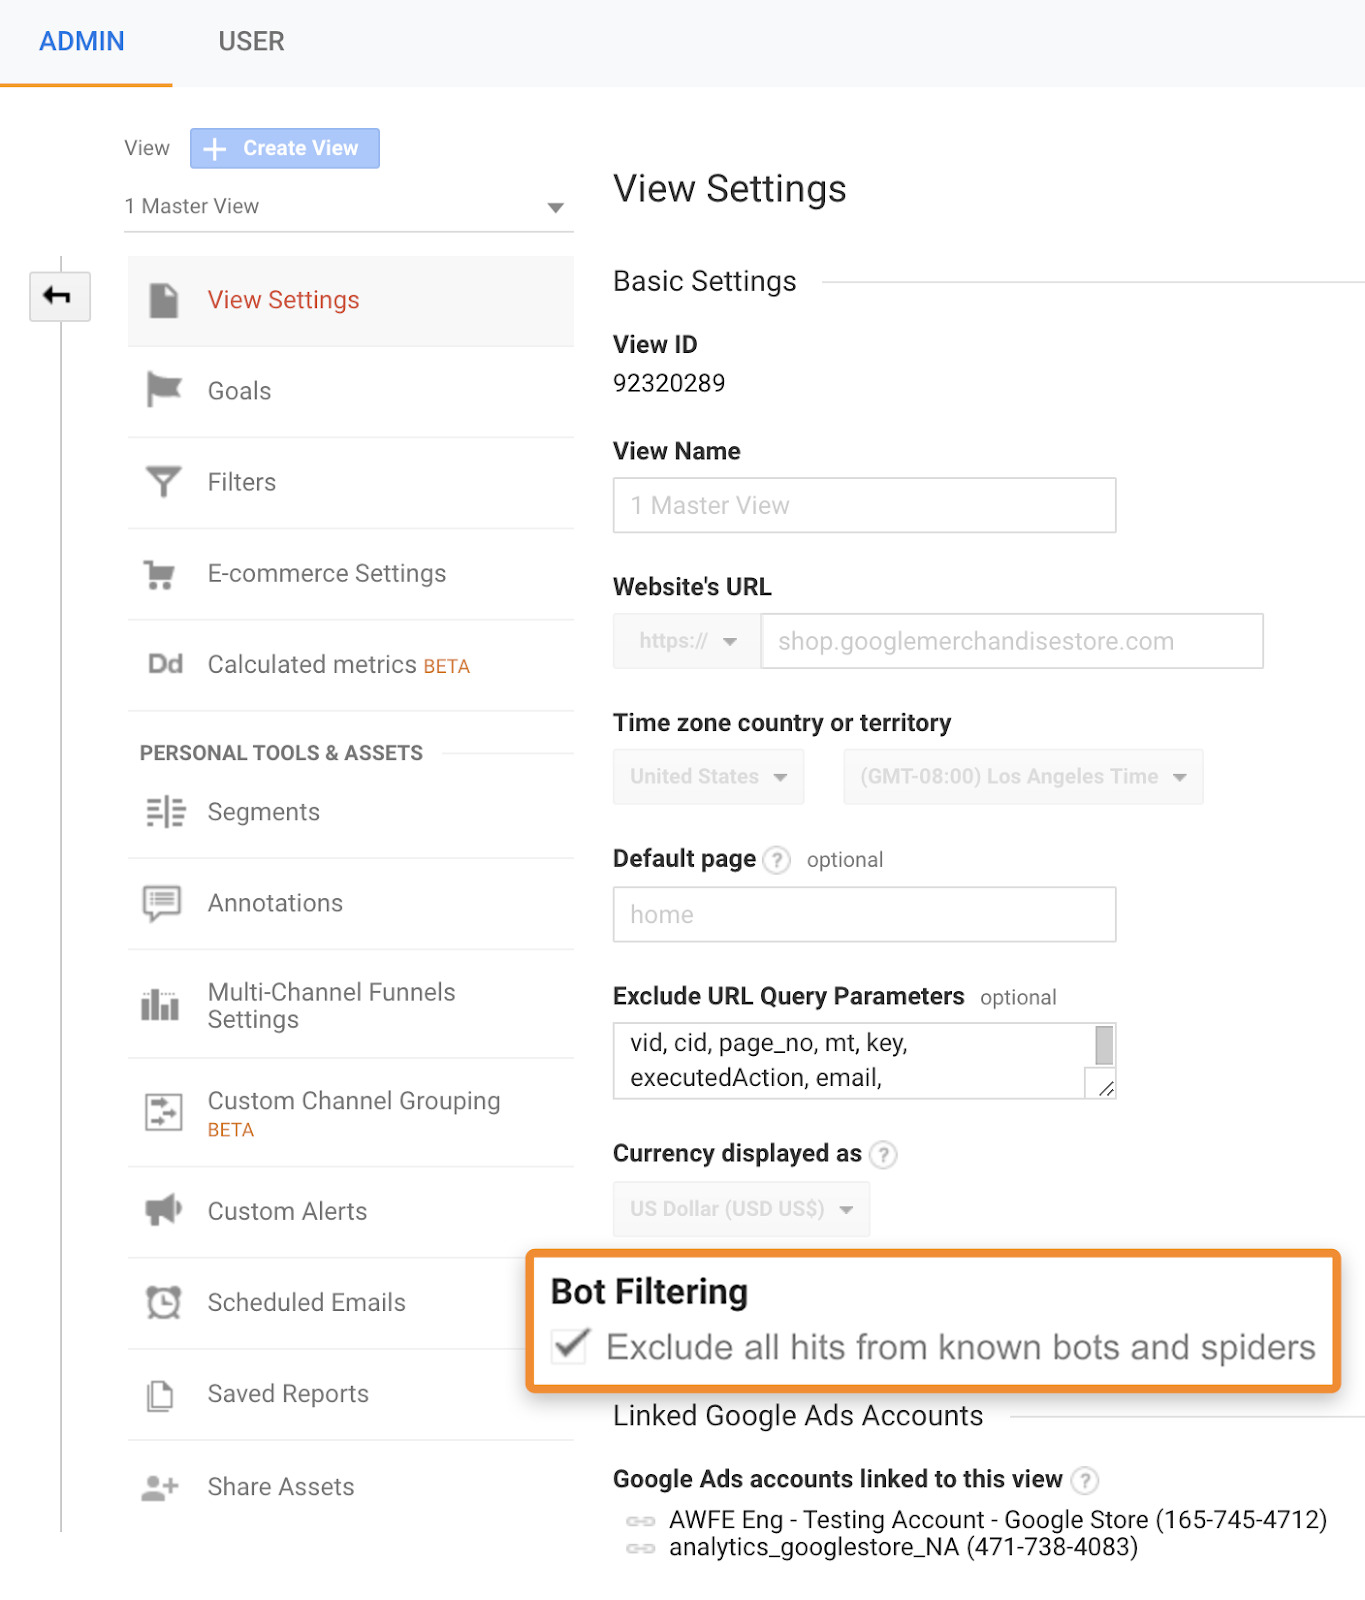This screenshot has width=1365, height=1600.
Task: Open the Saved Reports link
Action: (288, 1394)
